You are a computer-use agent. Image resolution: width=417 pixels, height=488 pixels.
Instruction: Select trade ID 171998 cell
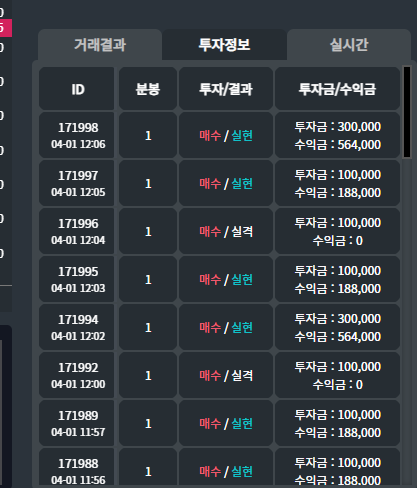(77, 135)
